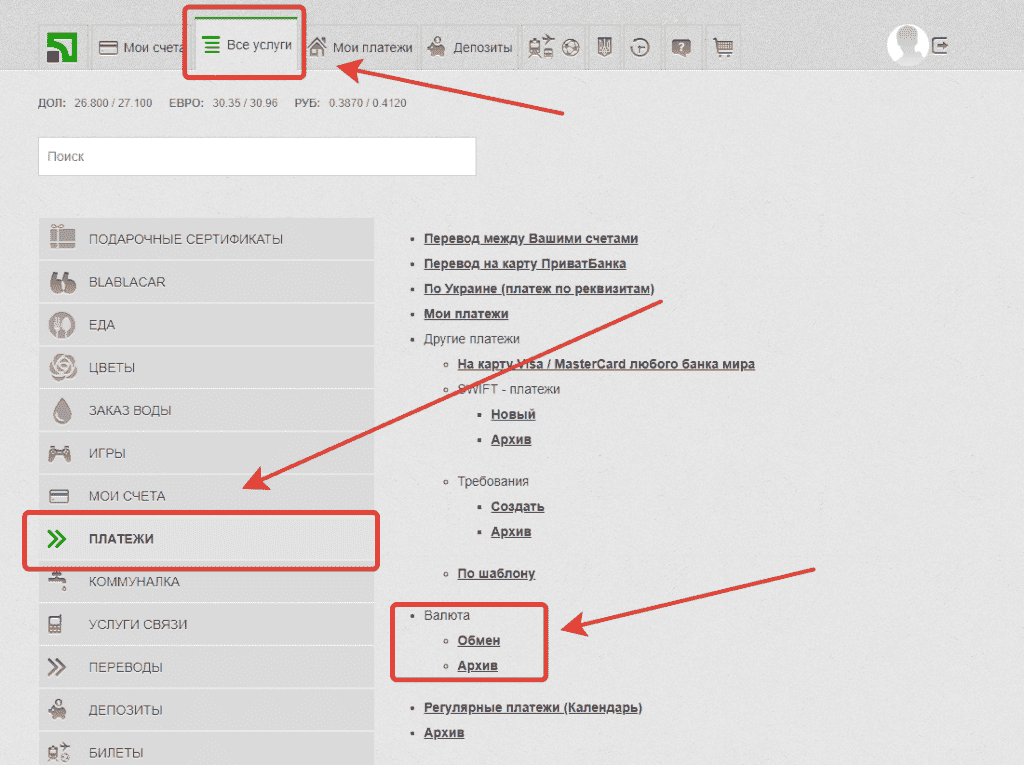
Task: Open the shopping cart icon
Action: pyautogui.click(x=723, y=47)
